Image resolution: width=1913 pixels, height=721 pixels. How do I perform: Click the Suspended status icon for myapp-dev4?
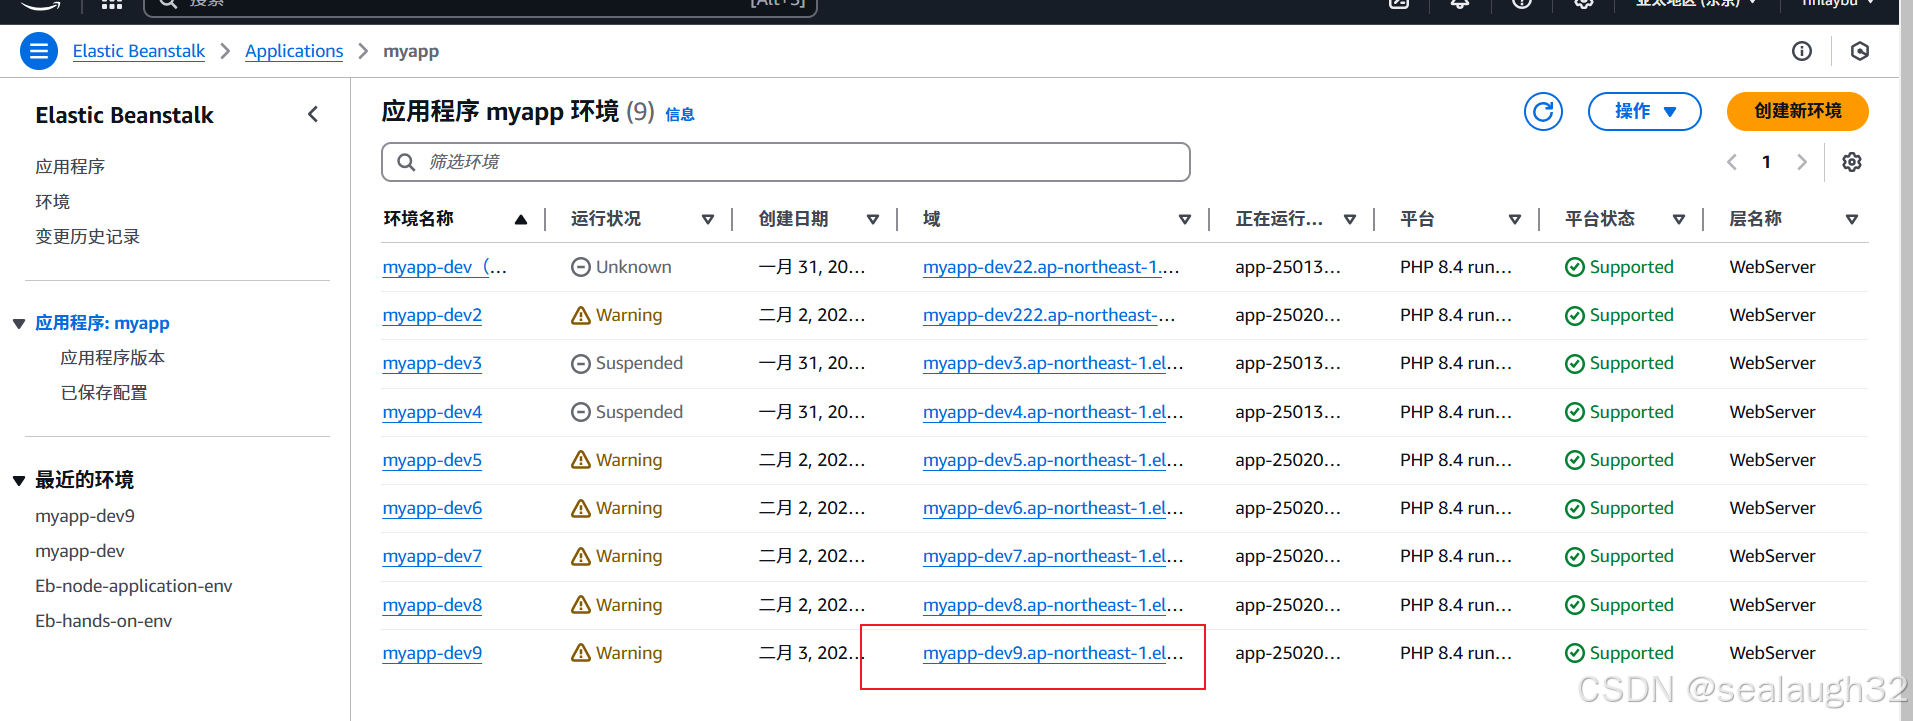(x=580, y=412)
